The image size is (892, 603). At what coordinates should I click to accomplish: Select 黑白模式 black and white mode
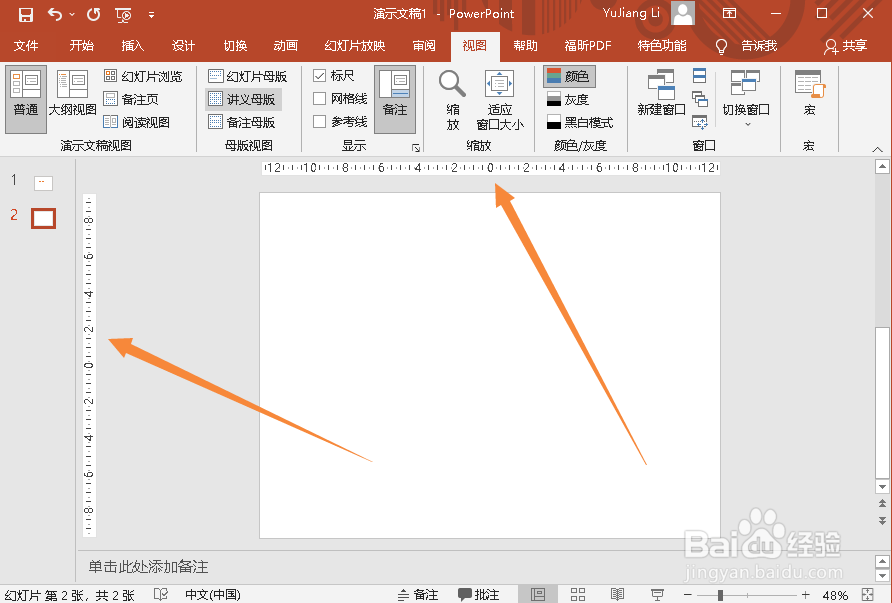pyautogui.click(x=580, y=122)
